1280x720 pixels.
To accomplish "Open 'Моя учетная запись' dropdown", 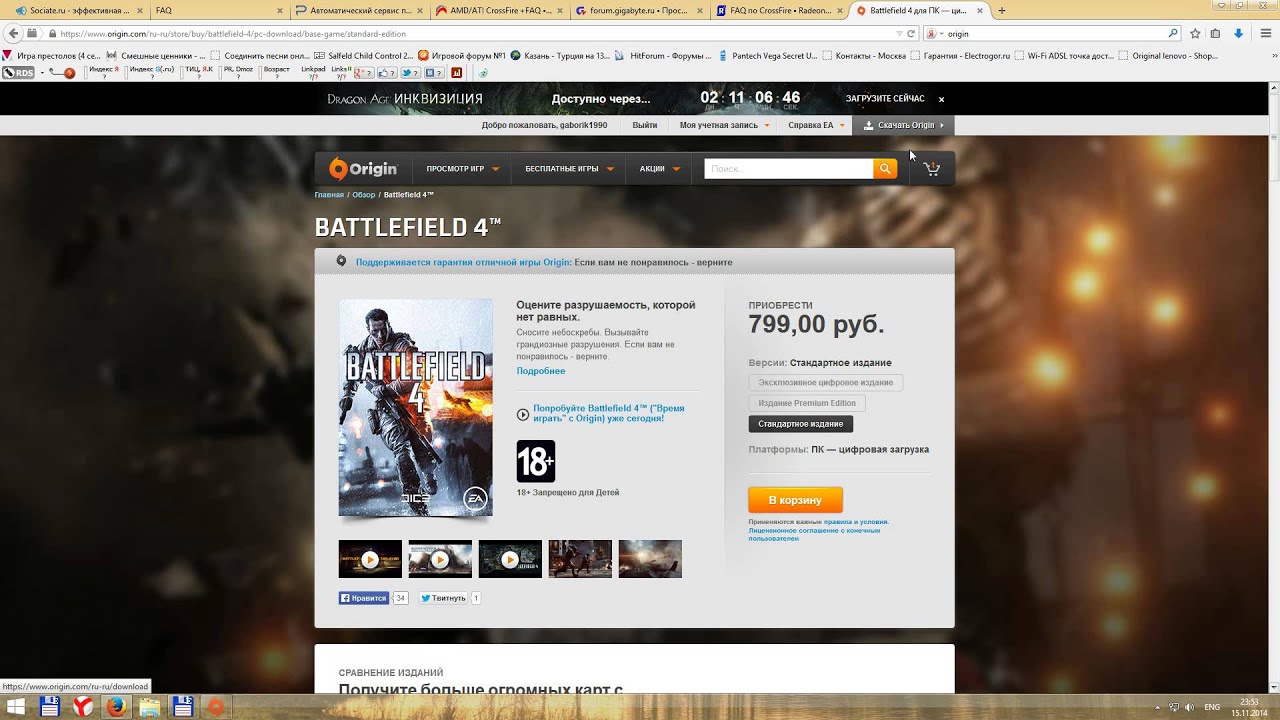I will pyautogui.click(x=724, y=125).
